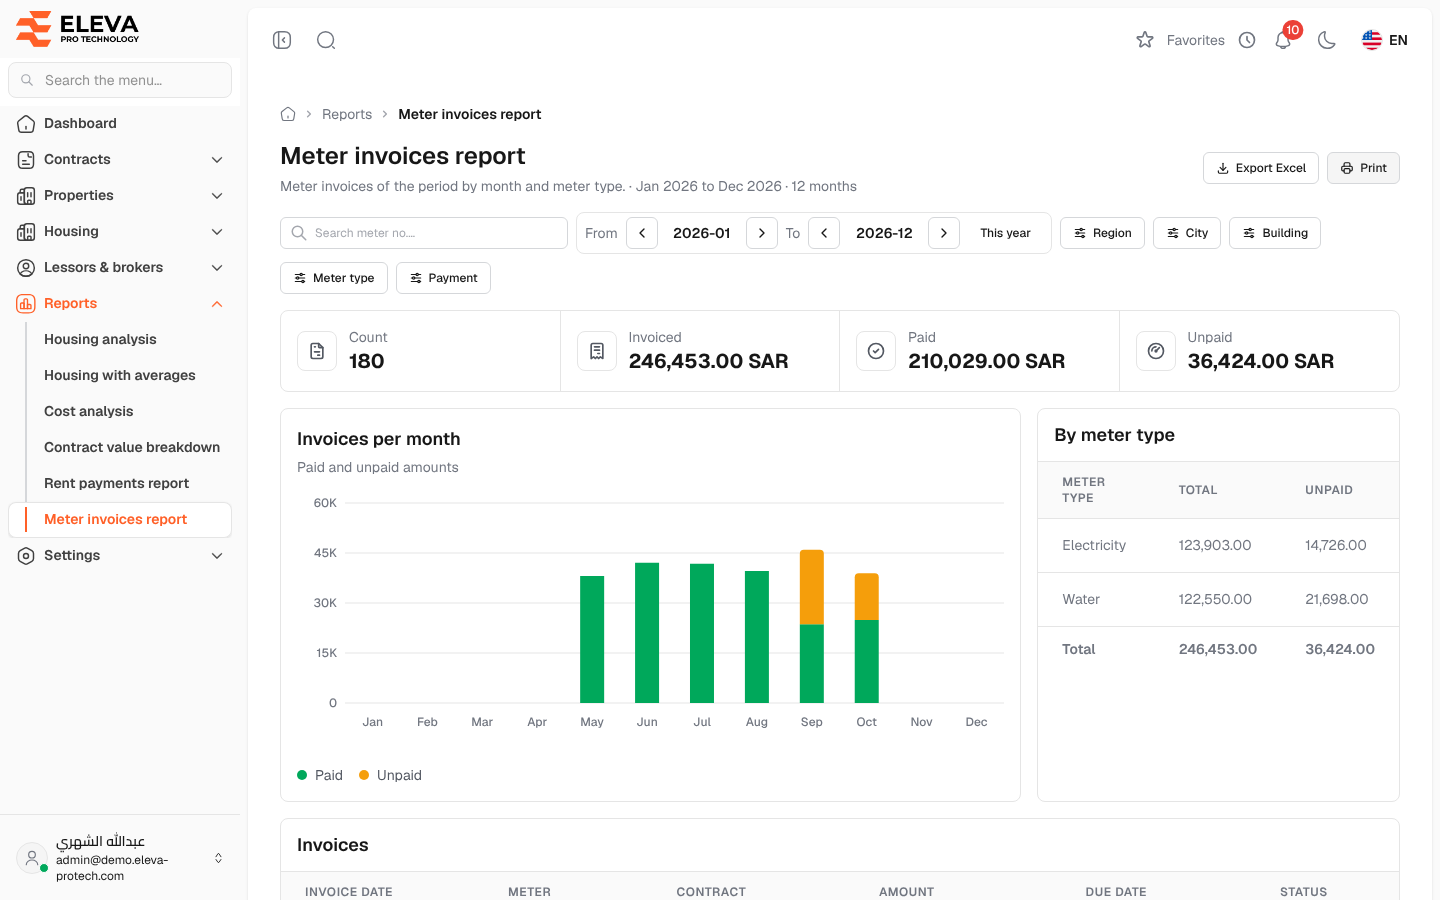Expand the Properties menu chevron
The height and width of the screenshot is (900, 1440).
click(x=217, y=195)
